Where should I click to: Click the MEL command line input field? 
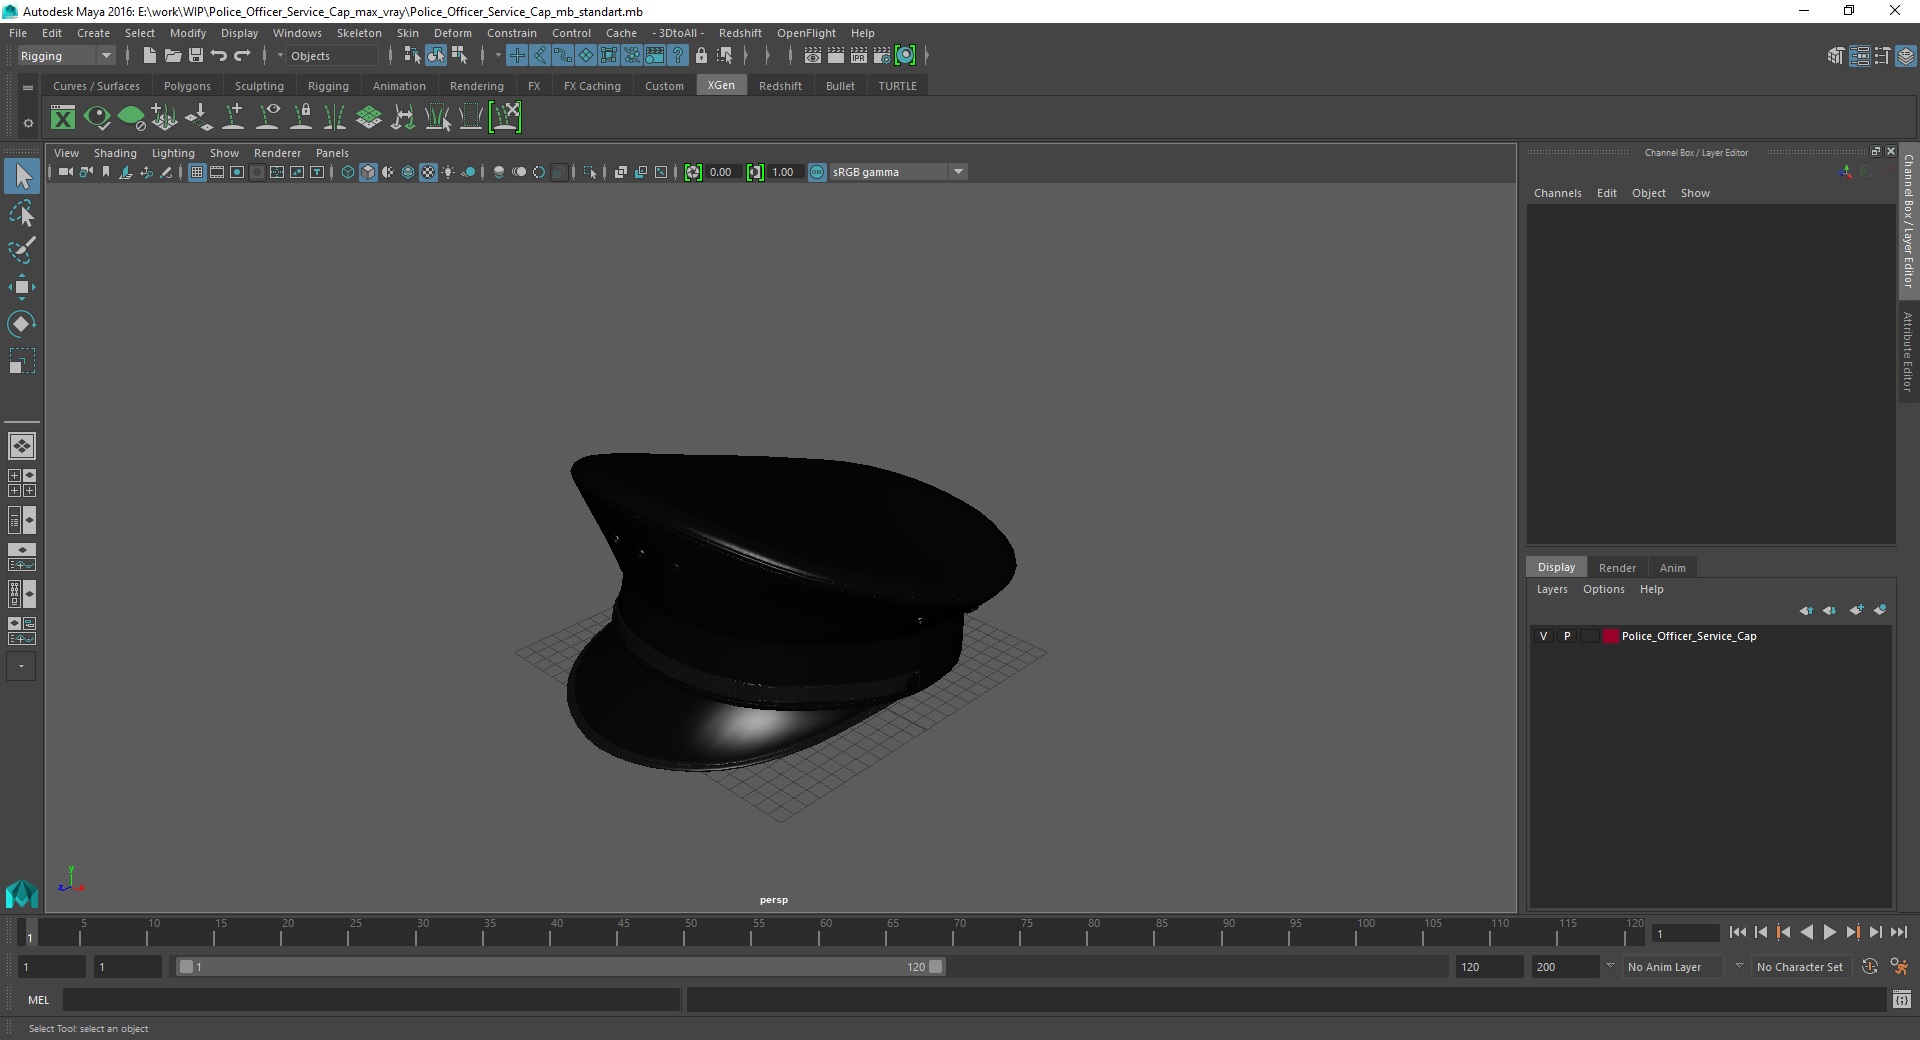coord(372,999)
